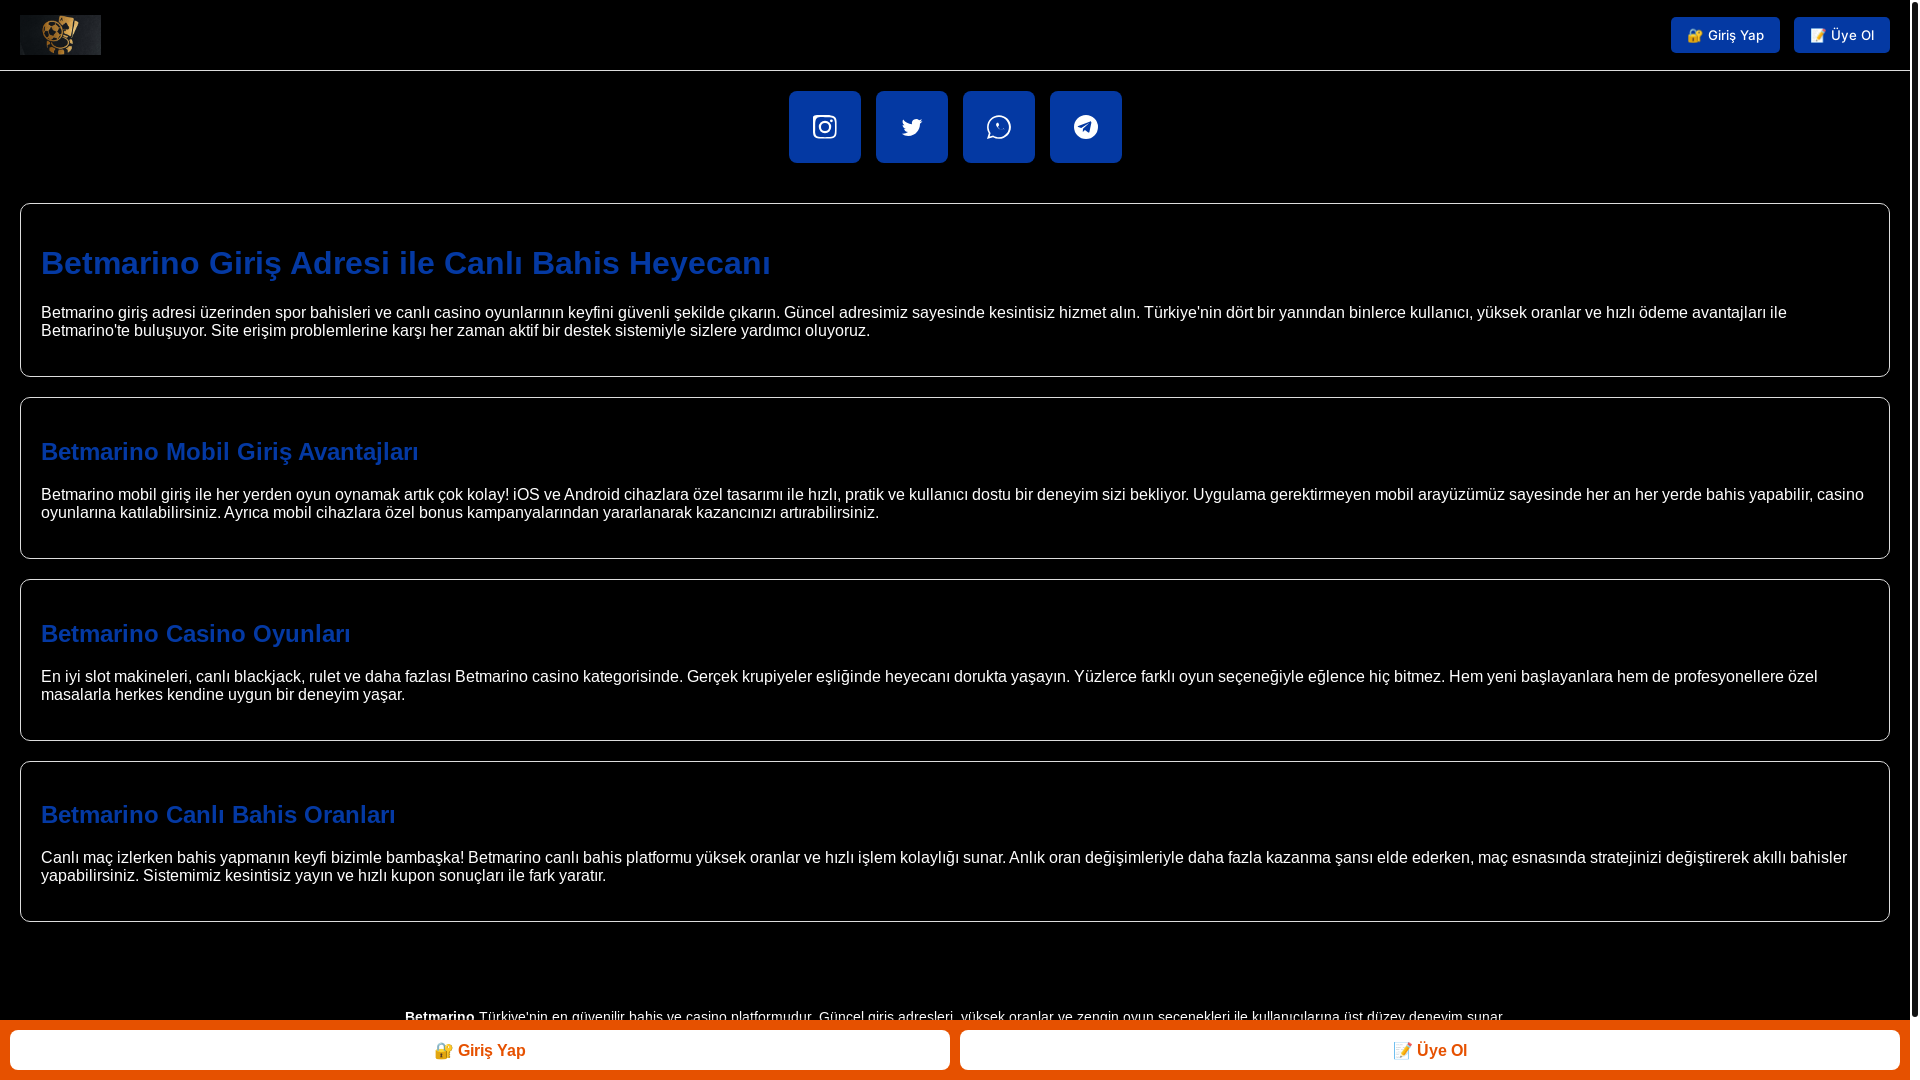Click paragraph starting 'Betmarino mobil giriş ile her yerden'

[x=952, y=503]
